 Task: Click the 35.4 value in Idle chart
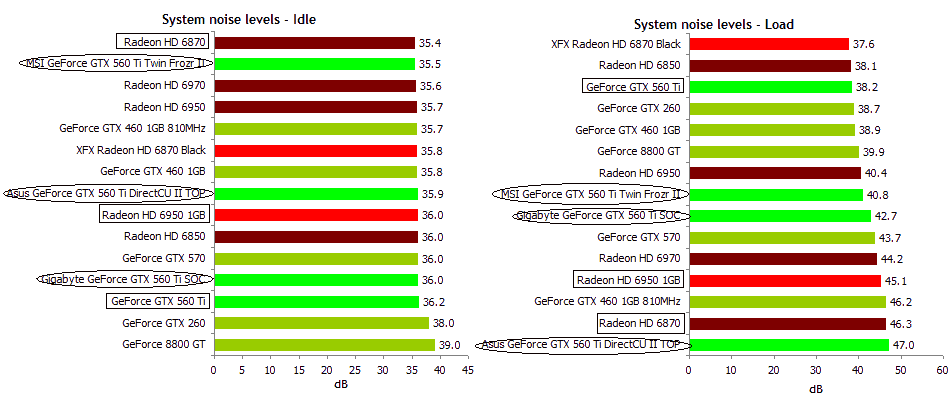430,43
